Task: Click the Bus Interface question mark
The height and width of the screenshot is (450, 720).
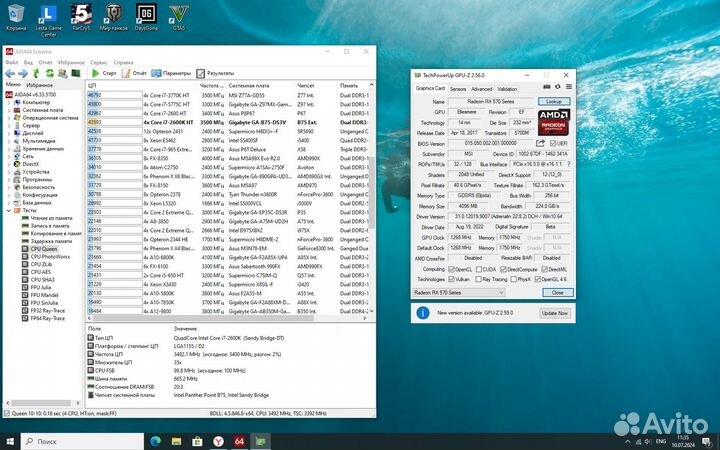Action: coord(569,164)
